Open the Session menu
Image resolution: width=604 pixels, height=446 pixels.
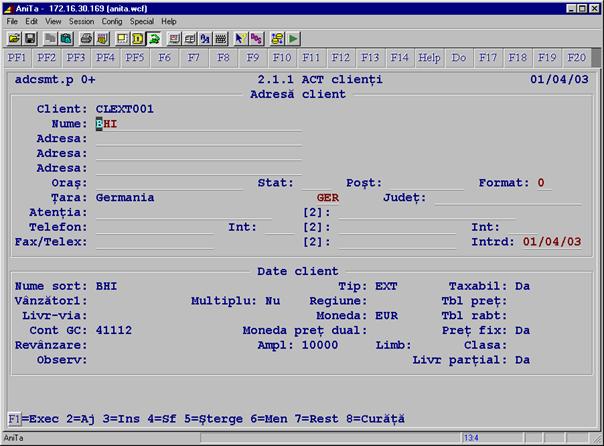coord(81,21)
